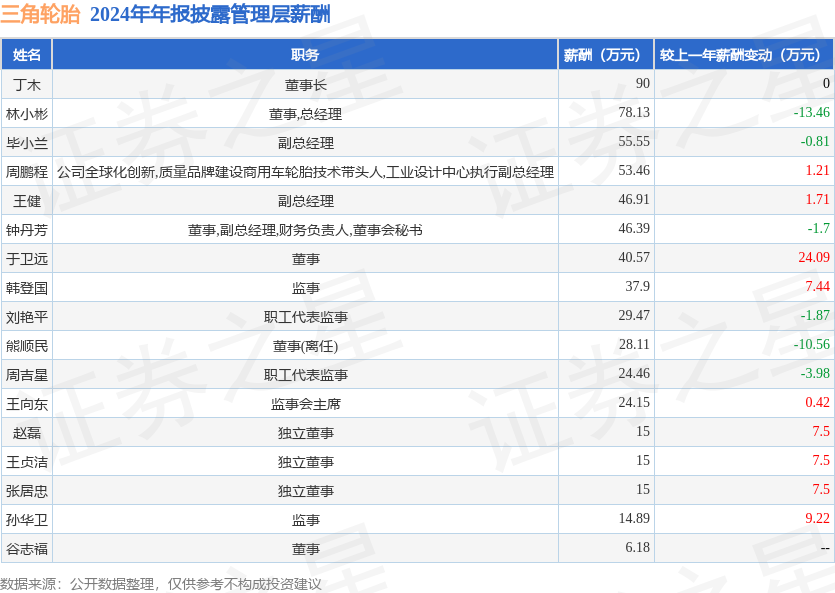Screen dimensions: 835x593
Task: Click the name 韩登国
Action: (27, 288)
